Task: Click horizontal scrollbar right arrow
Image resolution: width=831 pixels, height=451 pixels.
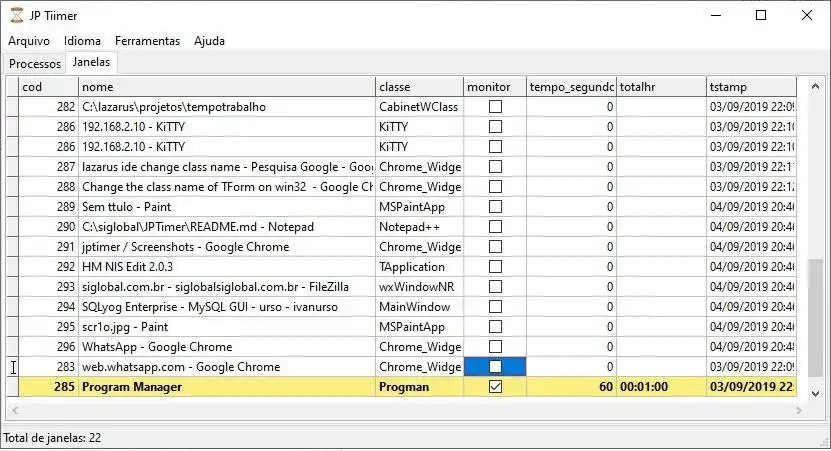Action: pyautogui.click(x=799, y=410)
